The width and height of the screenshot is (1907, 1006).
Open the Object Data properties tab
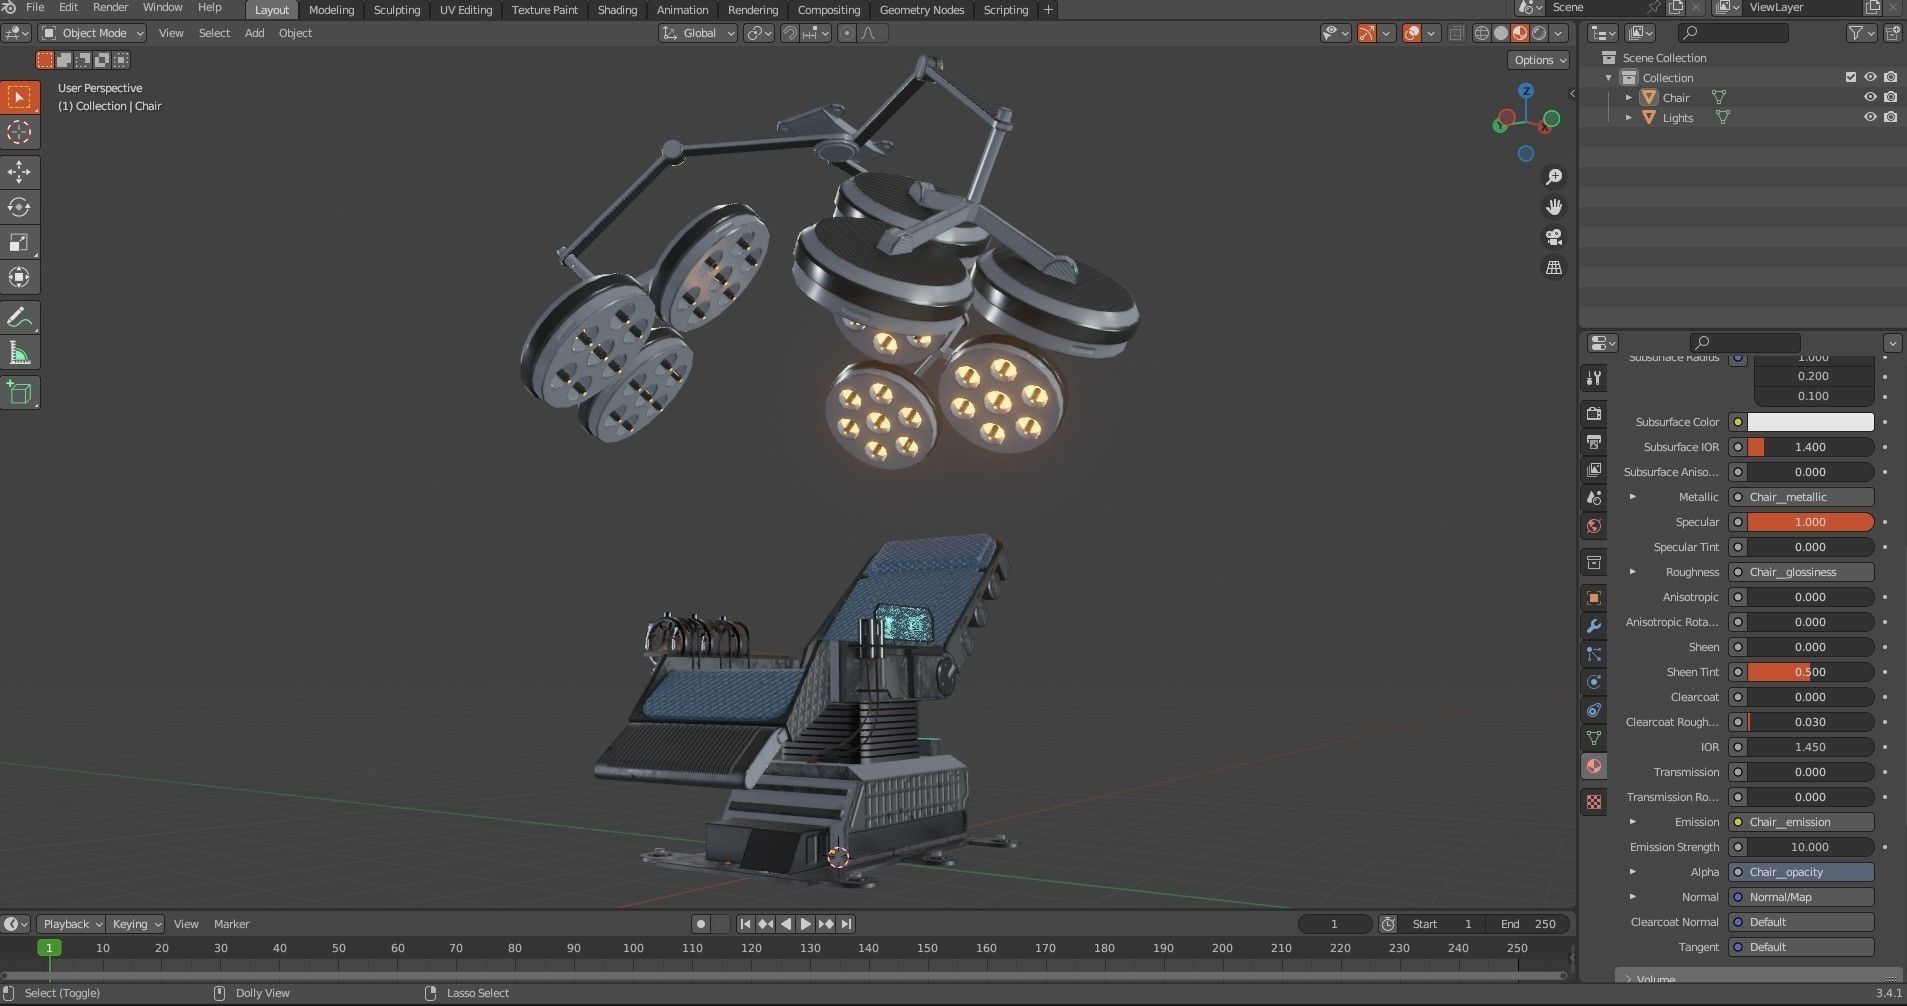tap(1594, 738)
